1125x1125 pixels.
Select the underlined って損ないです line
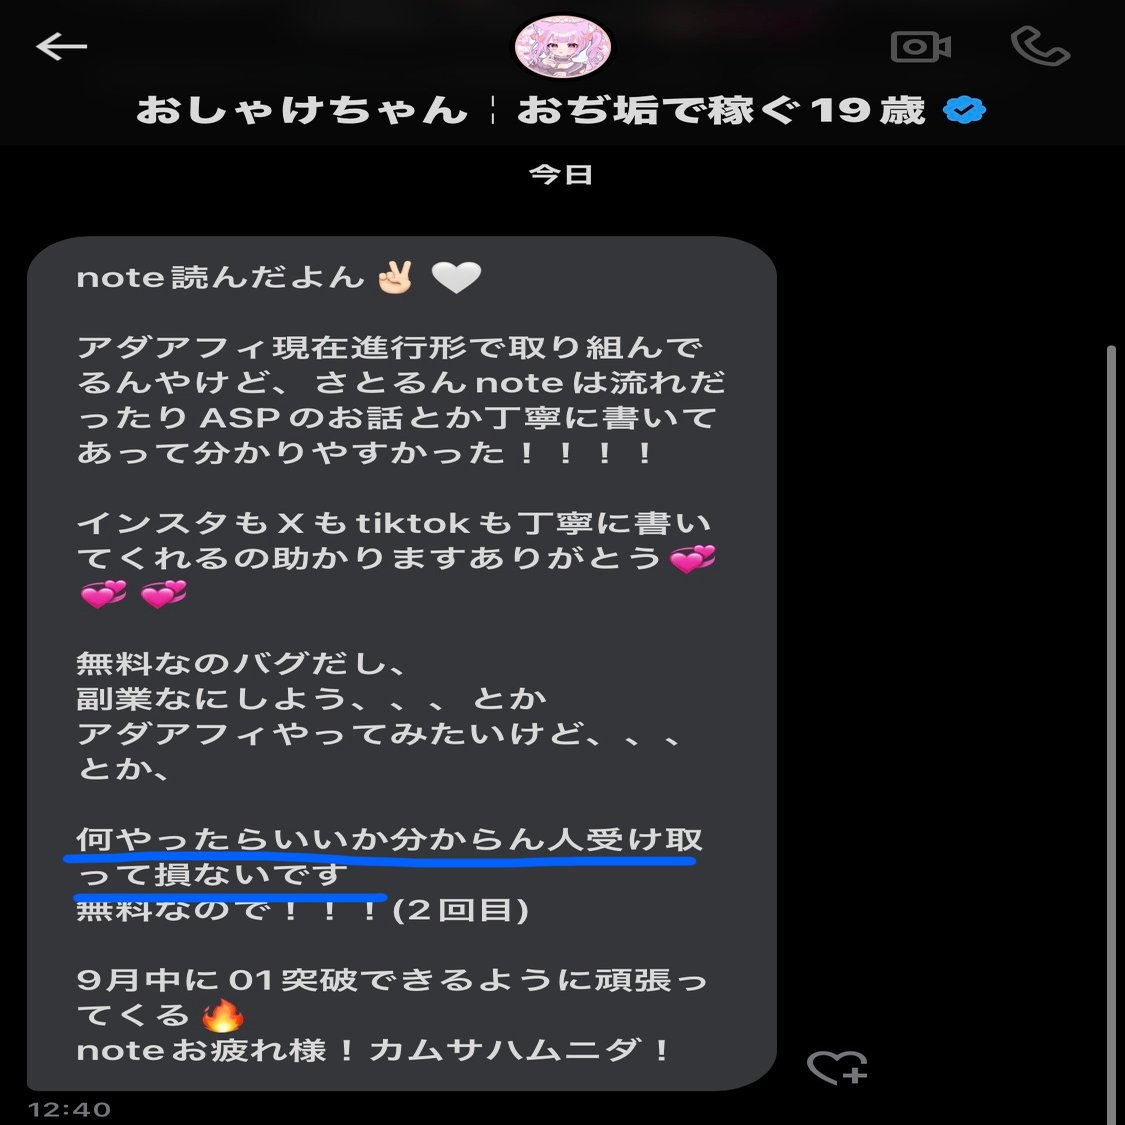(212, 874)
